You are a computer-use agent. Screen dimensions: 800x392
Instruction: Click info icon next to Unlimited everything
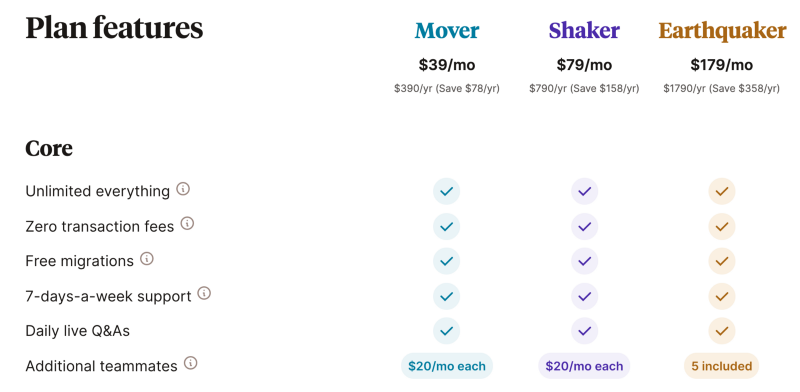click(x=183, y=189)
